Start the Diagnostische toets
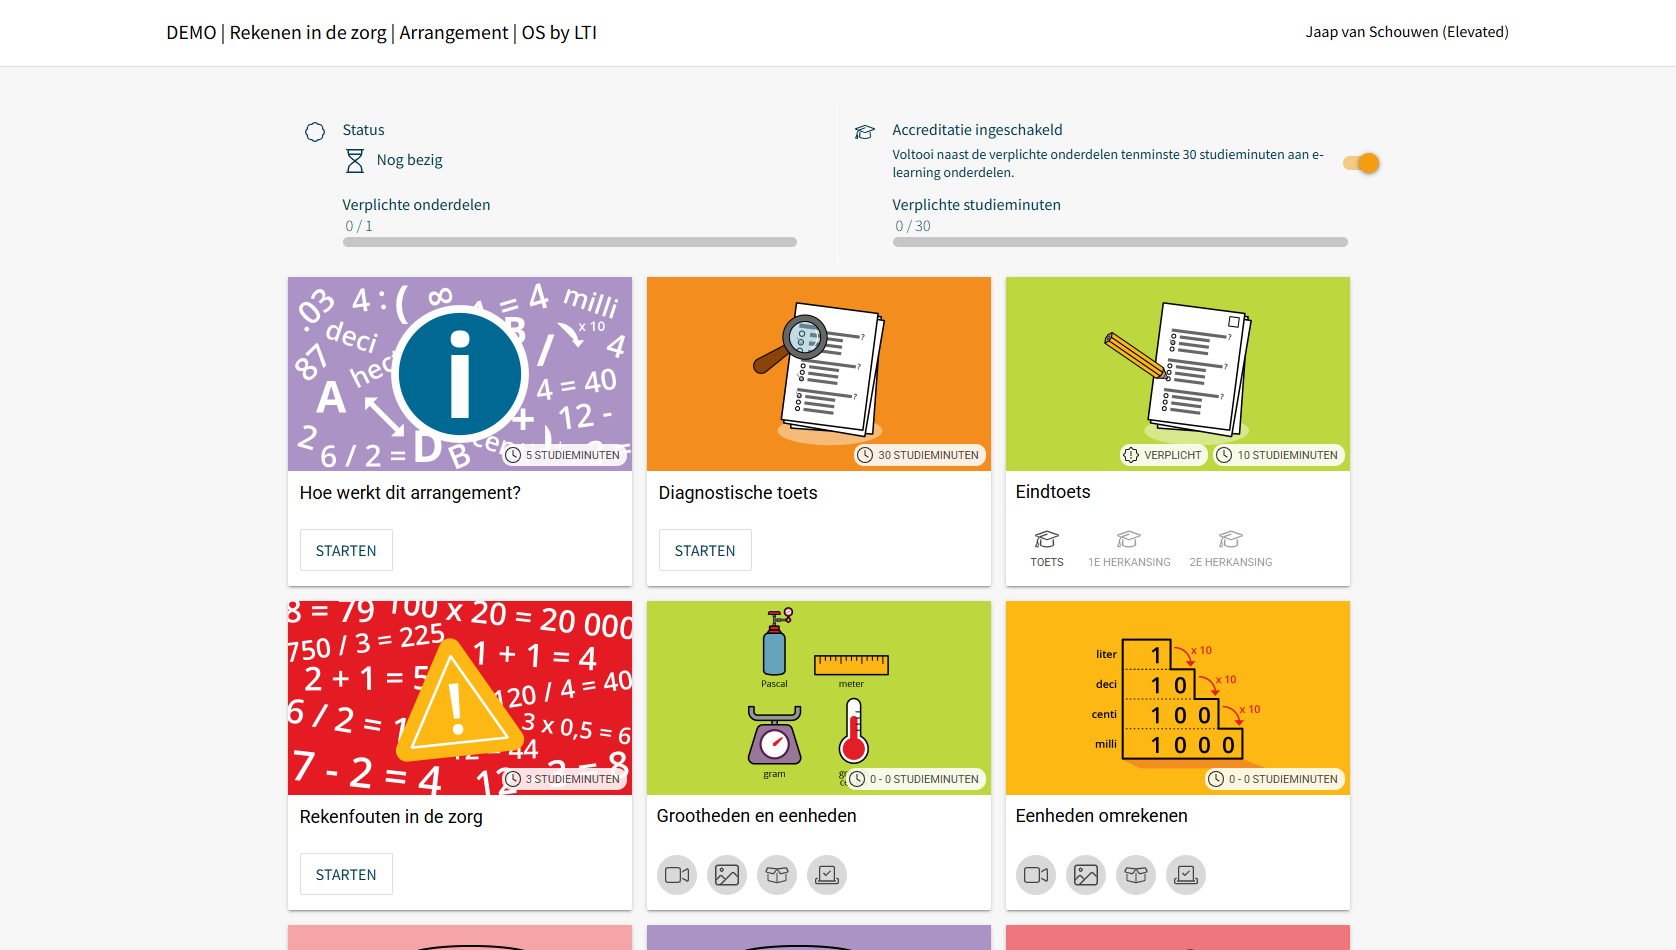This screenshot has height=950, width=1676. point(705,551)
